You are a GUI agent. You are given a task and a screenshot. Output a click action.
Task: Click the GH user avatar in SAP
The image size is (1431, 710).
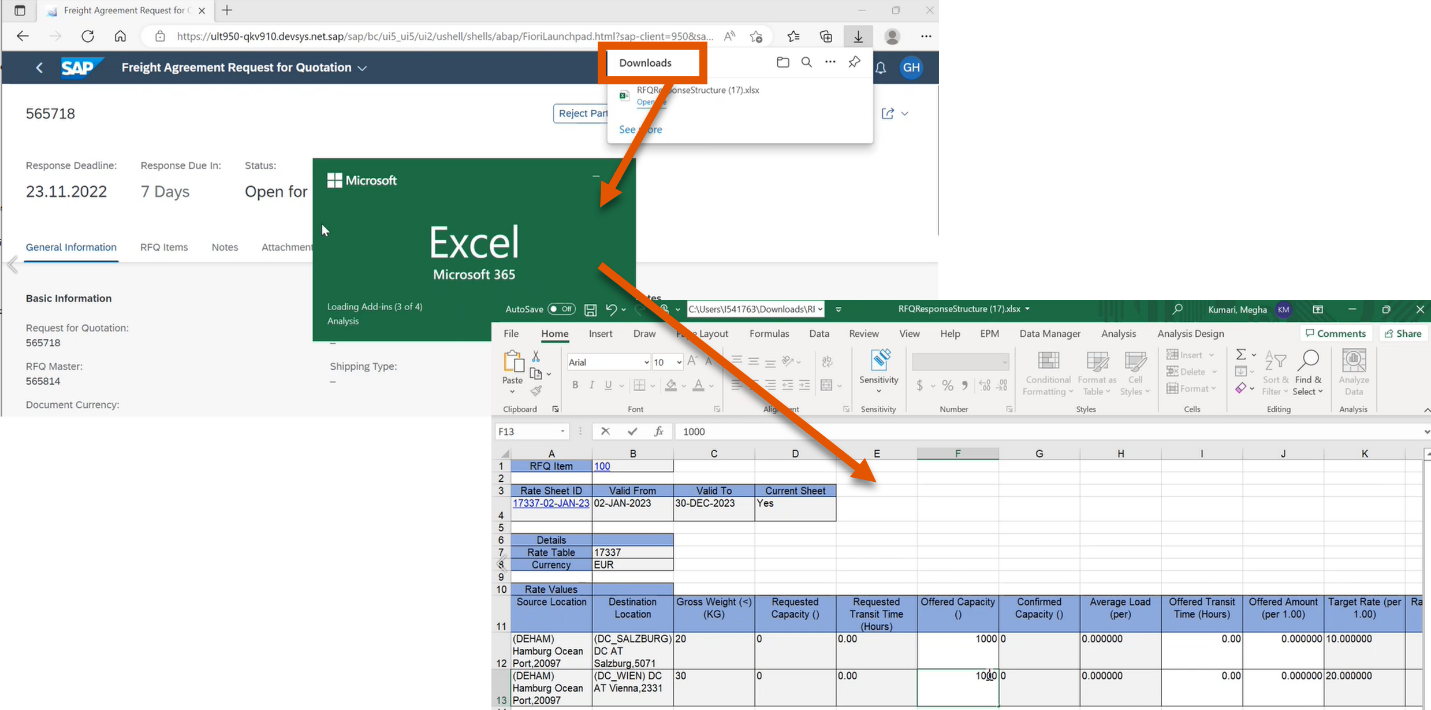(911, 68)
